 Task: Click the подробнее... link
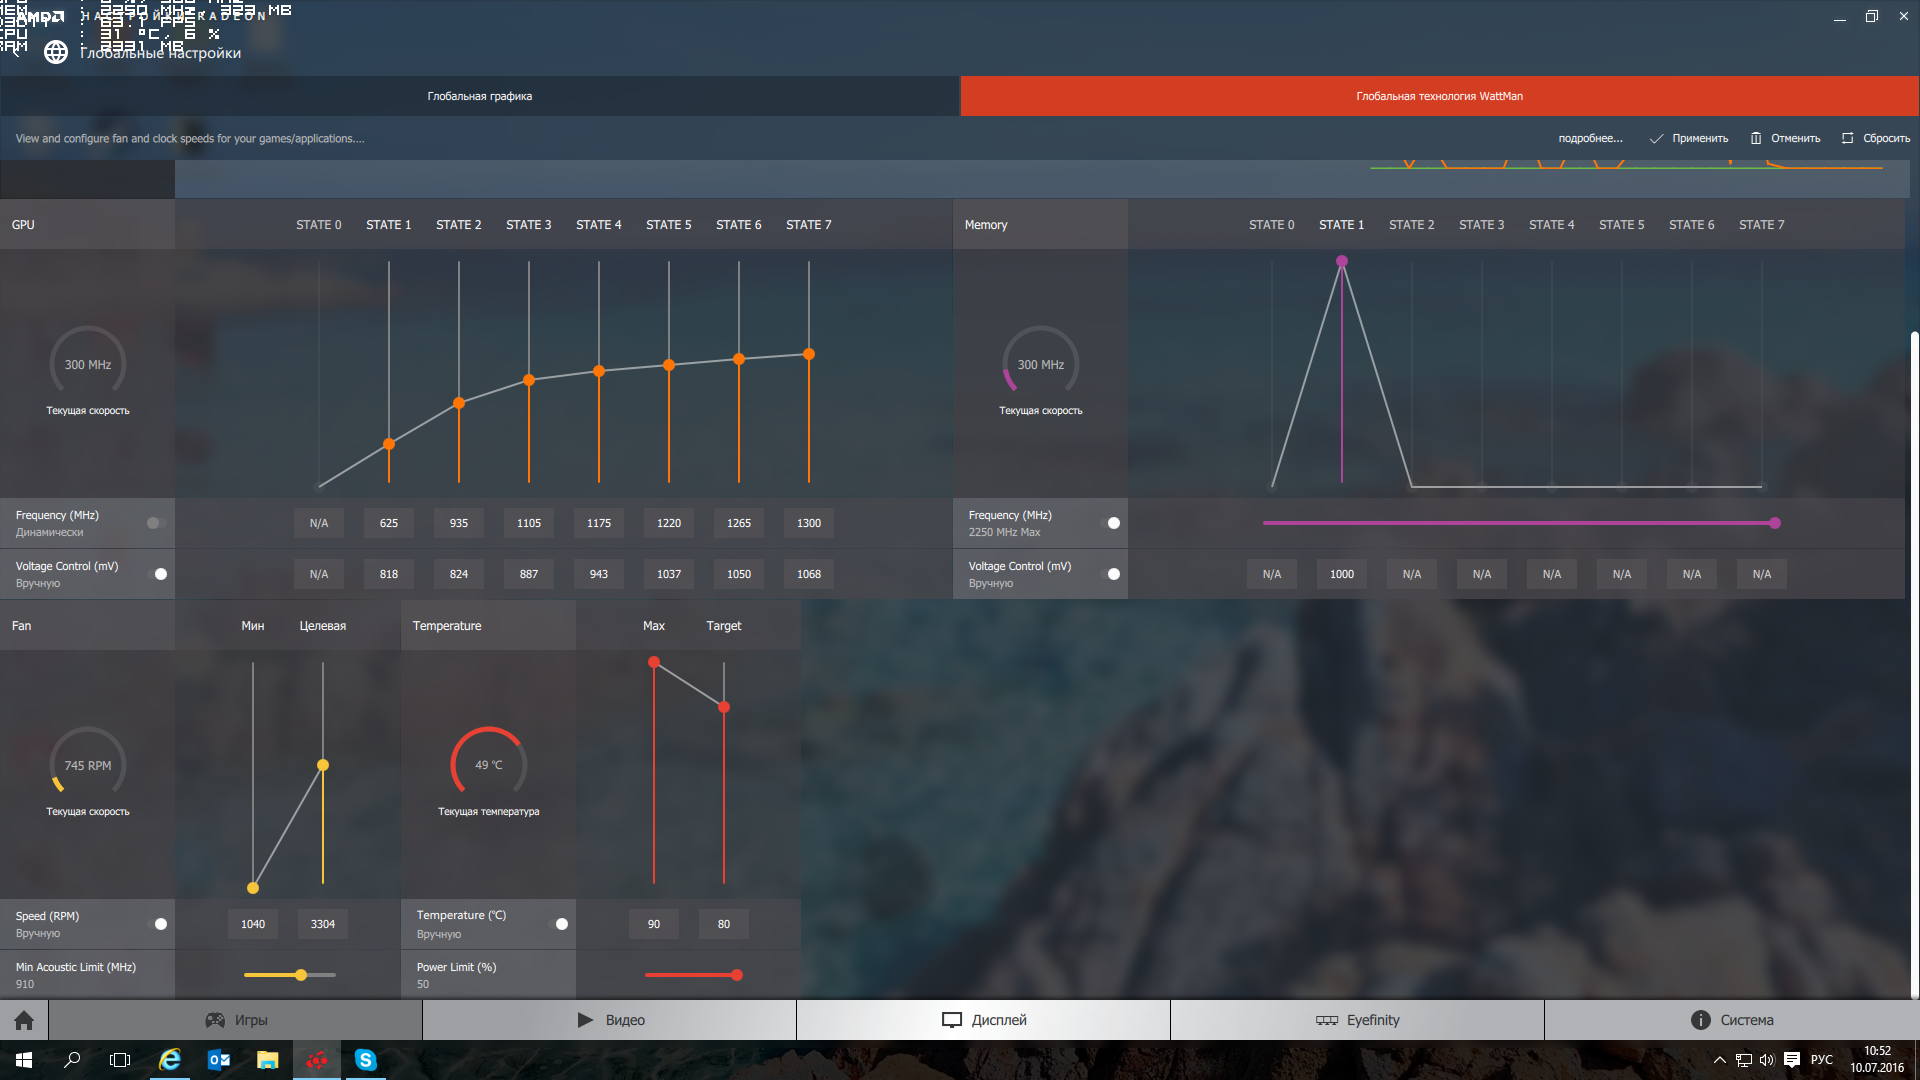(x=1590, y=138)
